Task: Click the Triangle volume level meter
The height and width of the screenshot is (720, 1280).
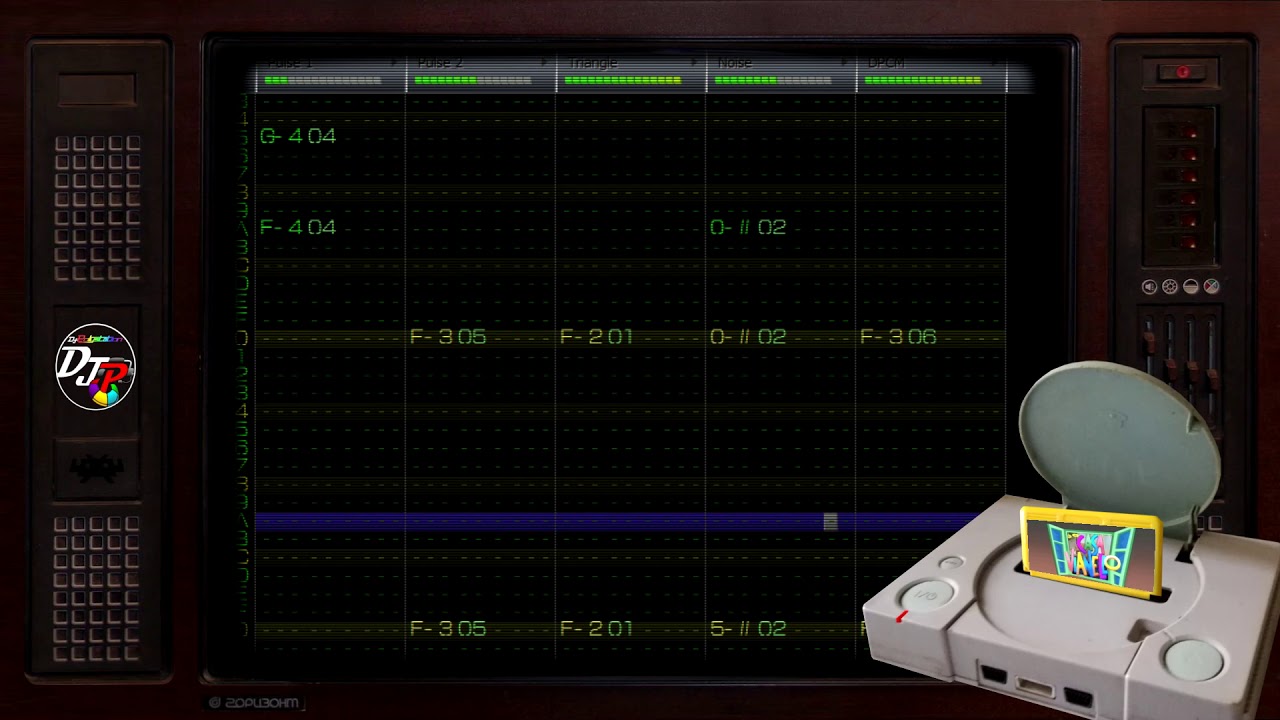Action: pyautogui.click(x=622, y=80)
